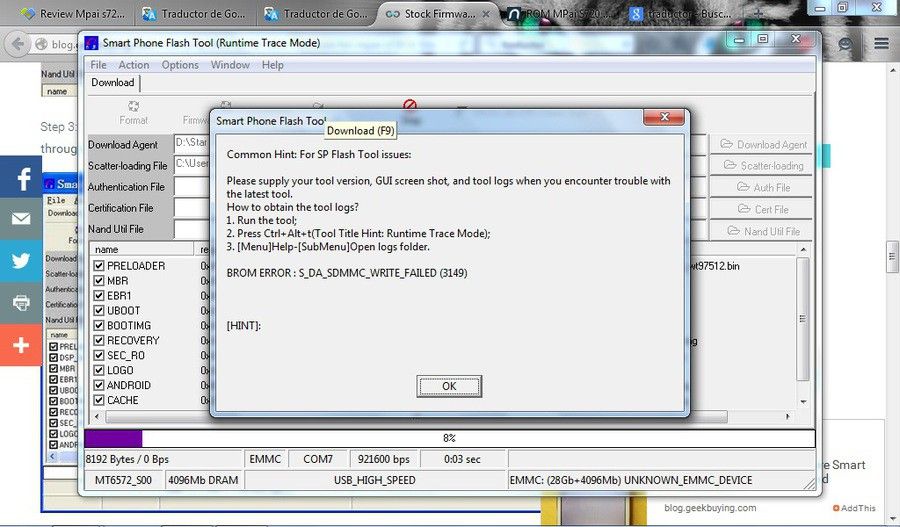
Task: Click the Auth File browse button
Action: coord(762,187)
